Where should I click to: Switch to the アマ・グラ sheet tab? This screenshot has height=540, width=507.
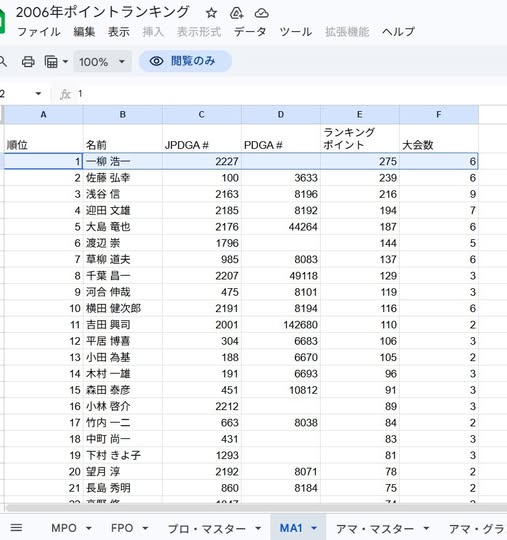click(477, 528)
